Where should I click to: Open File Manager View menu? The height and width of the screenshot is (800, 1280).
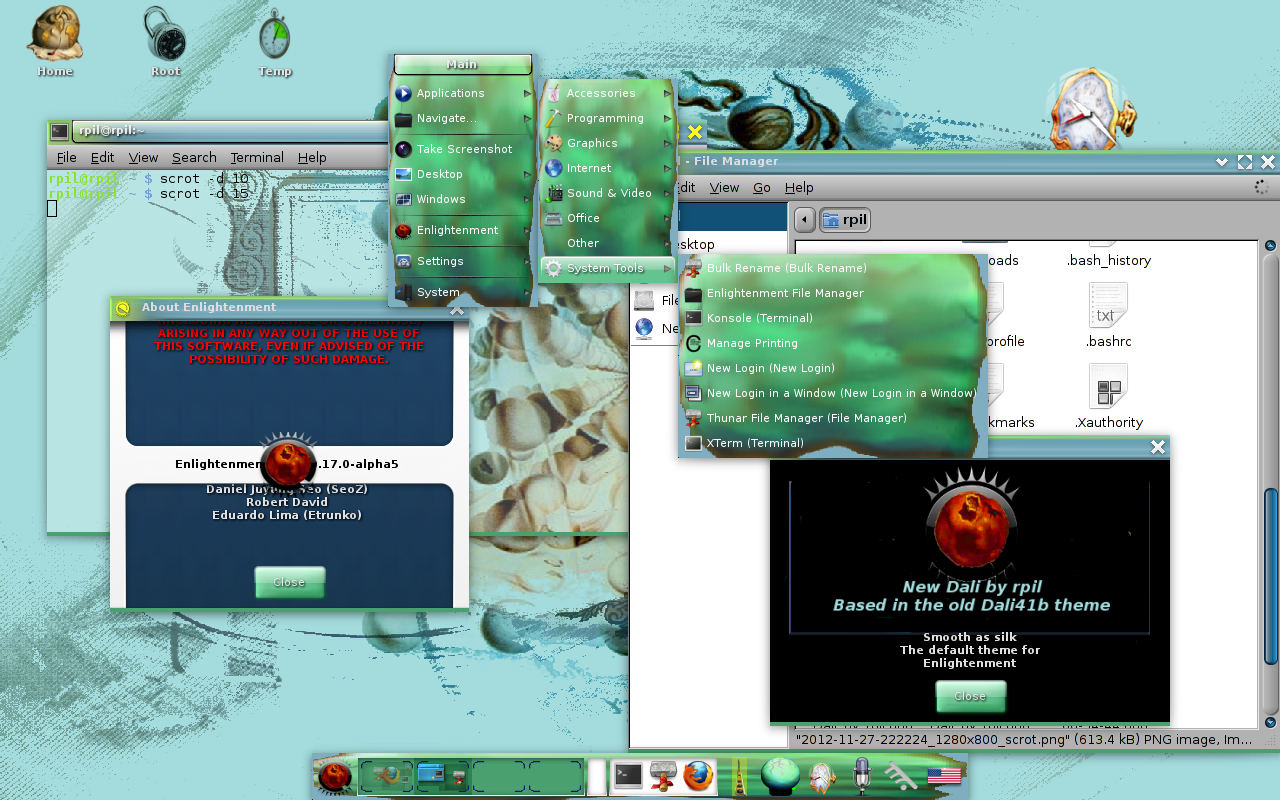point(724,187)
